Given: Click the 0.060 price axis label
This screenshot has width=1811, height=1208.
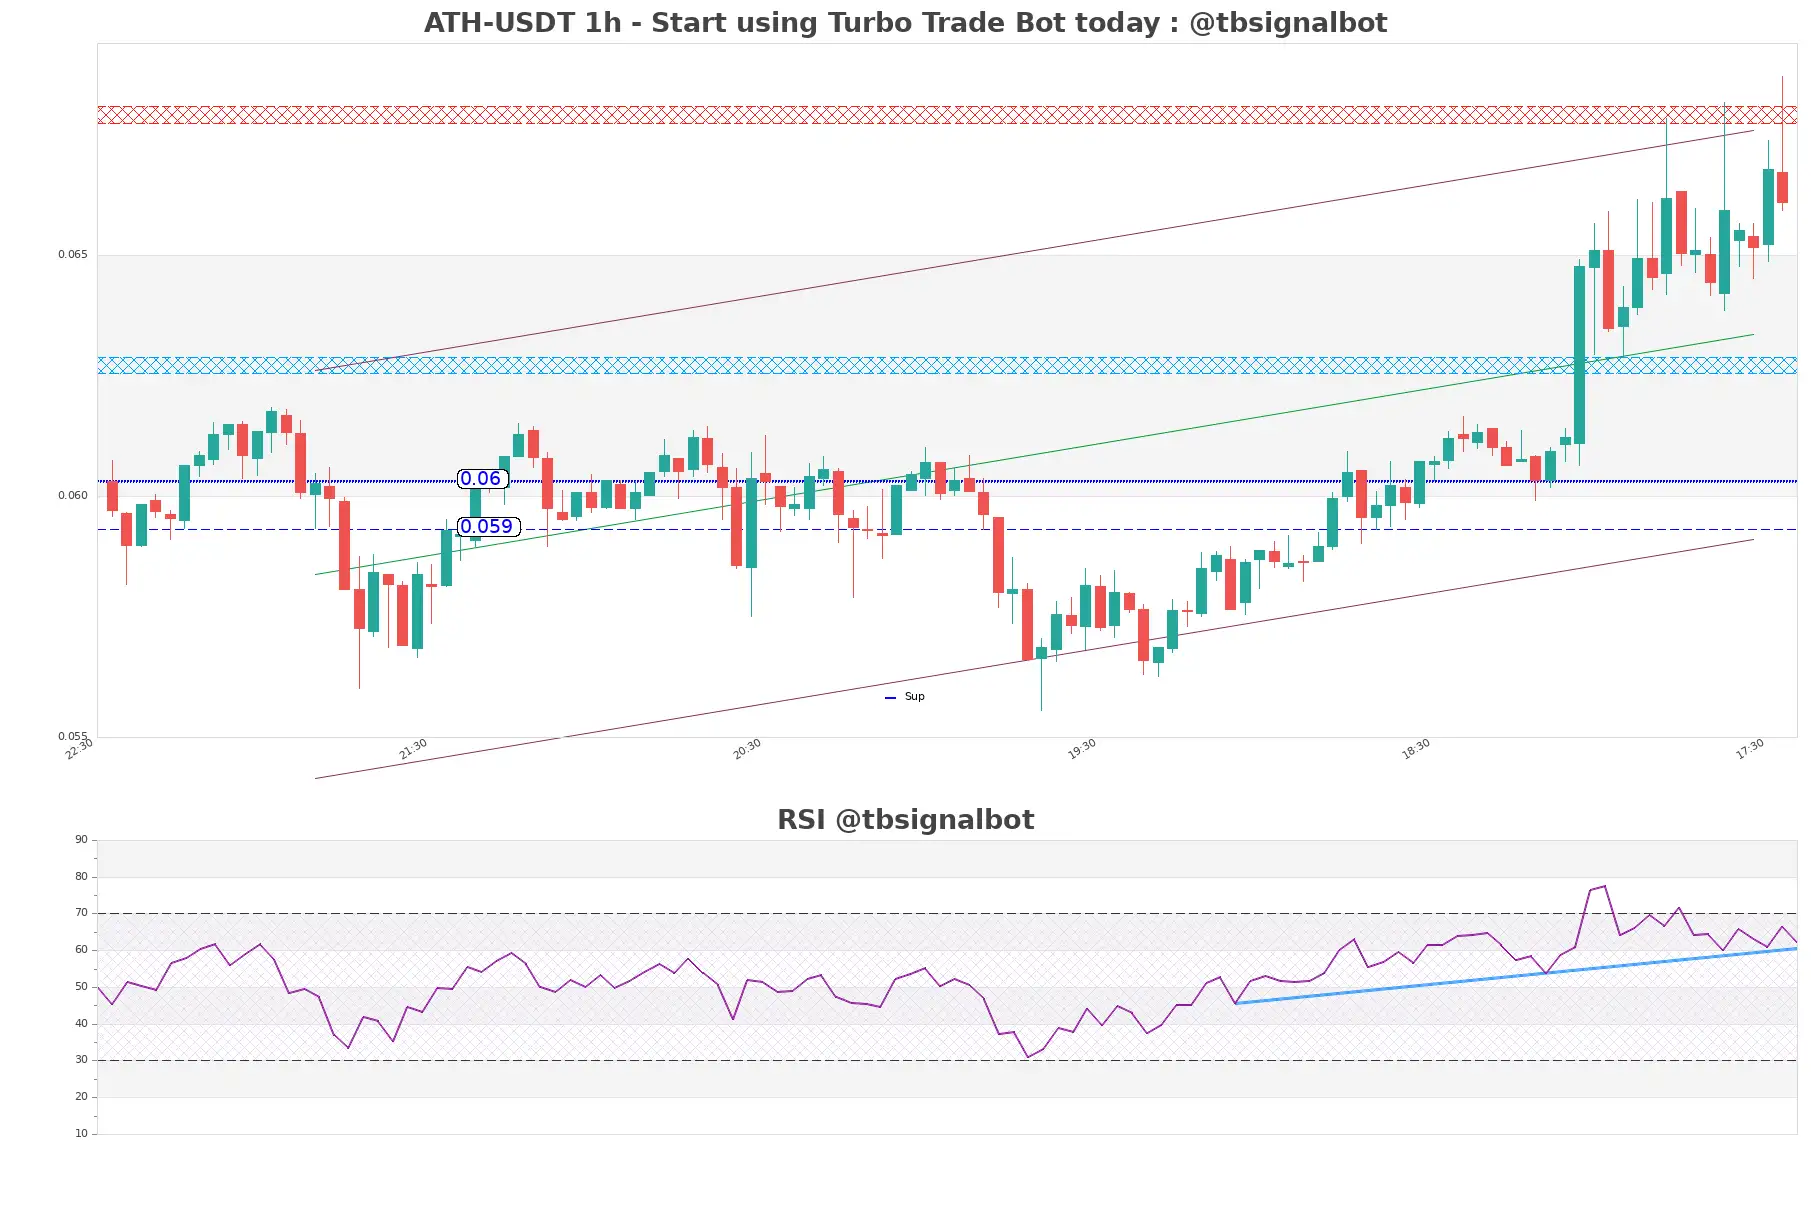Looking at the screenshot, I should pyautogui.click(x=72, y=495).
